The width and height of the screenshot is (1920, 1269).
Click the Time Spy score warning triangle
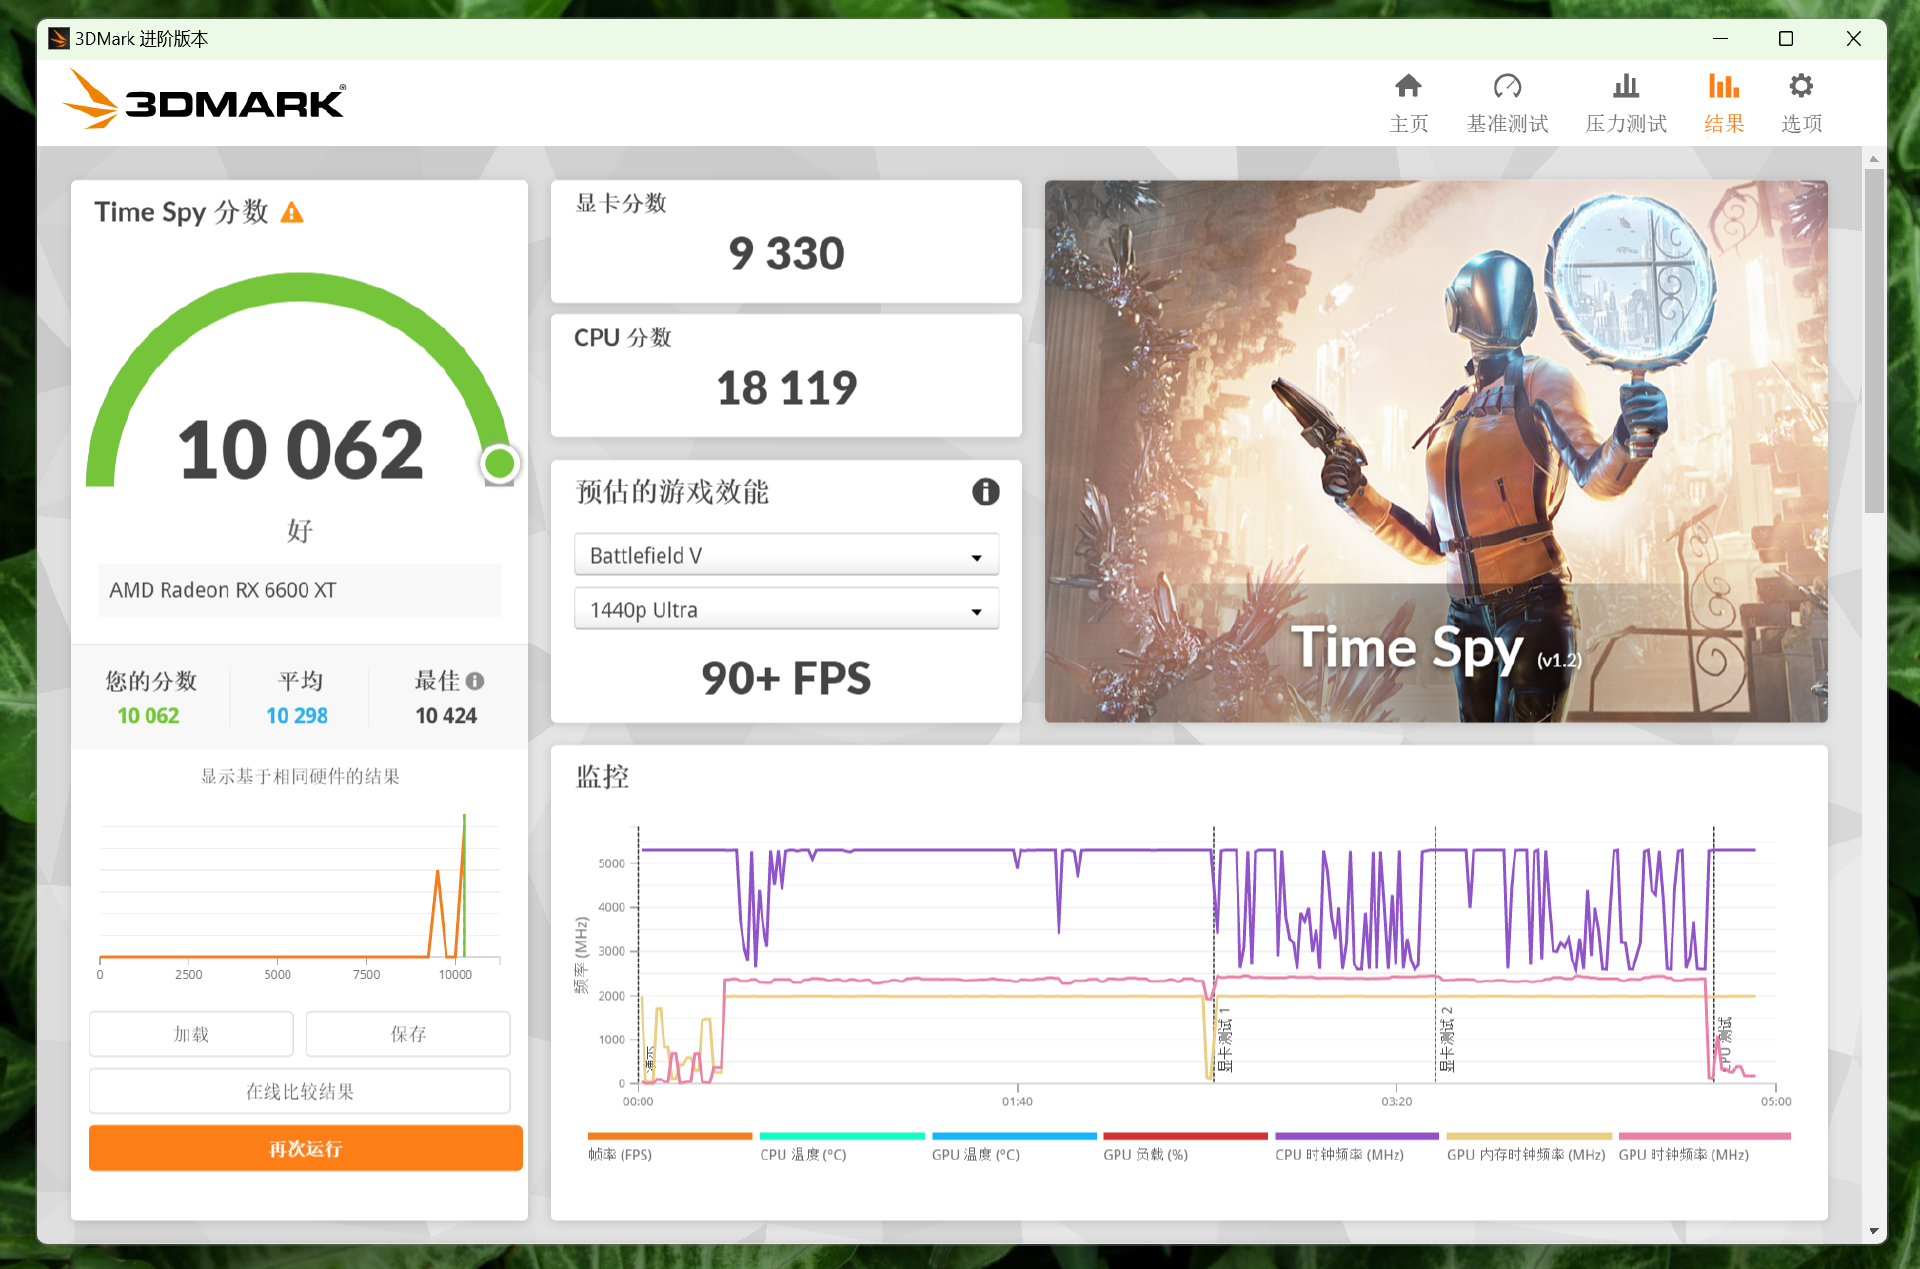tap(292, 213)
